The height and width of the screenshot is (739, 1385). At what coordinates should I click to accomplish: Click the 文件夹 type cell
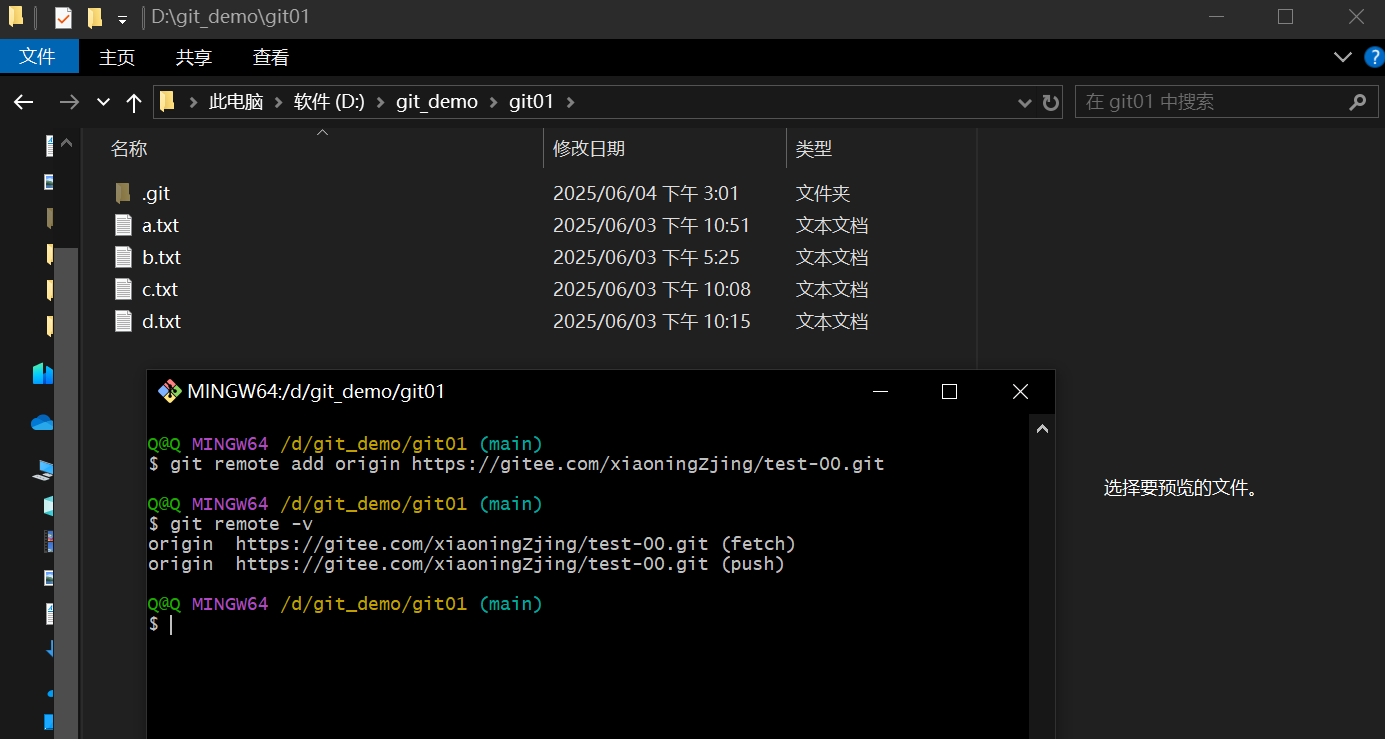pyautogui.click(x=823, y=194)
